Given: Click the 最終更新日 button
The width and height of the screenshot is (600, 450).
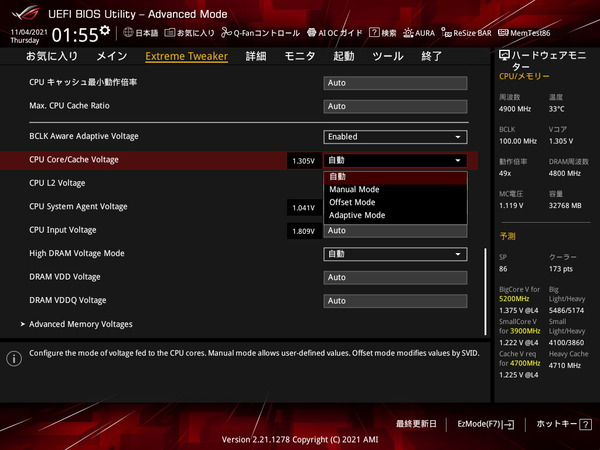Looking at the screenshot, I should point(416,424).
